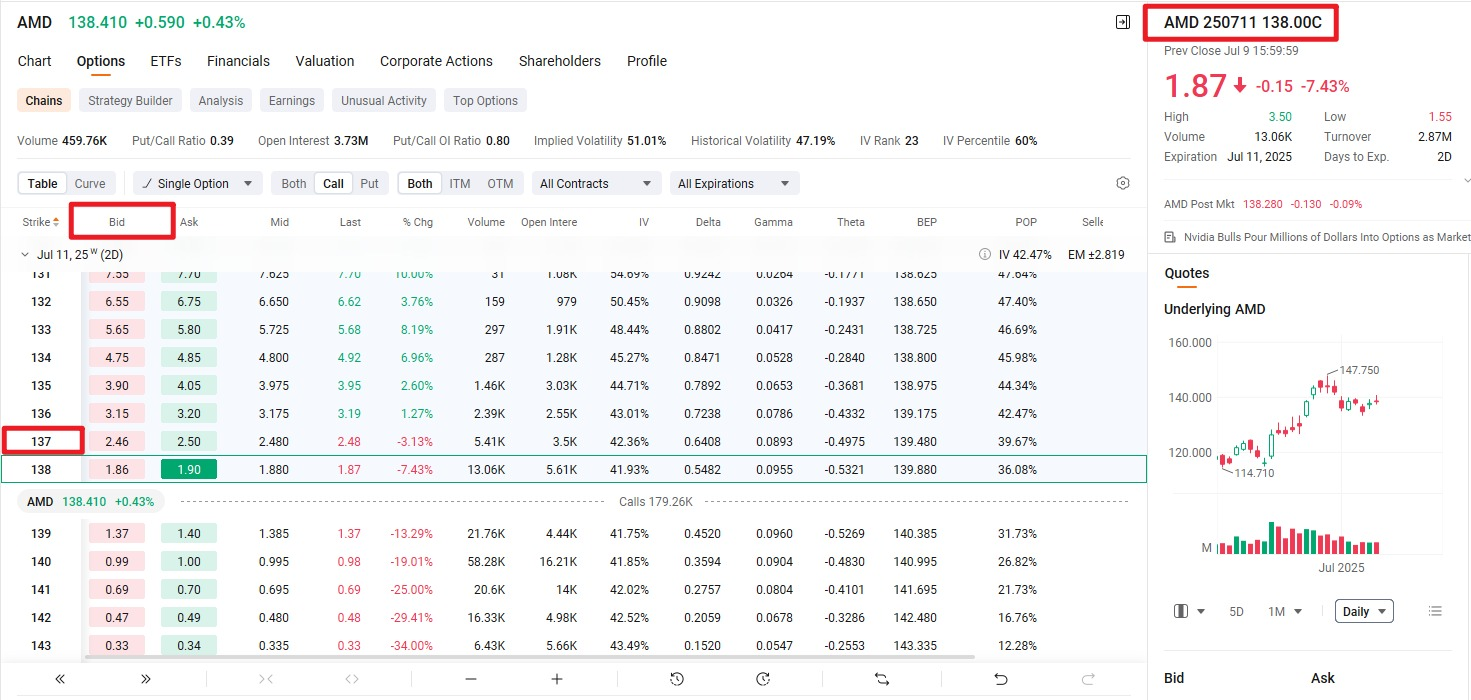Open the Profile tab
Viewport: 1471px width, 700px height.
click(647, 61)
